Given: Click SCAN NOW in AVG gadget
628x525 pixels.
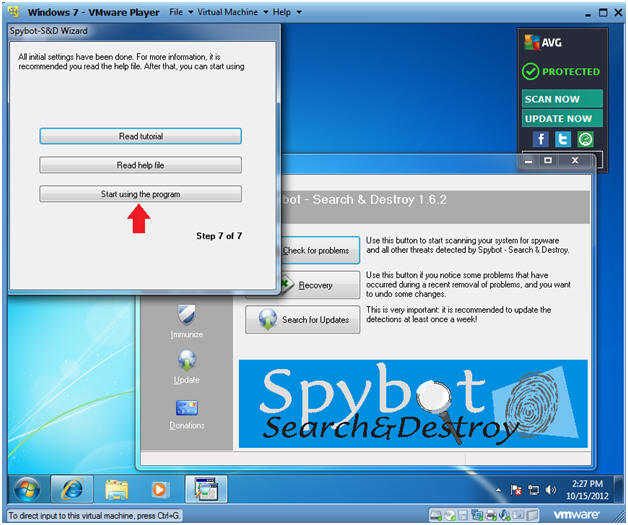Looking at the screenshot, I should (x=562, y=99).
